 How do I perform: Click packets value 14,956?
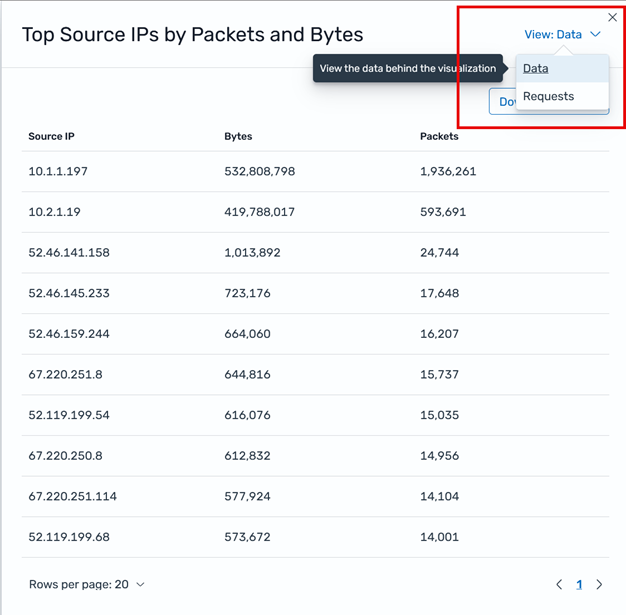[x=439, y=456]
